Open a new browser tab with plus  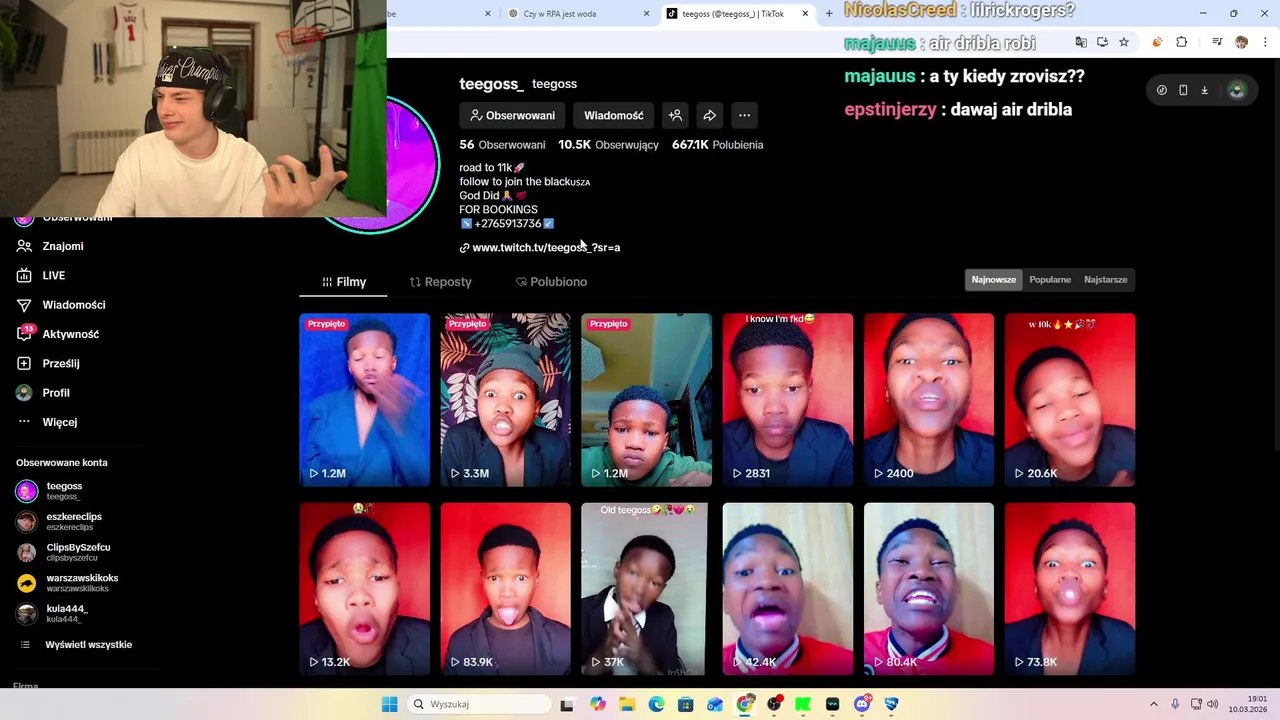(829, 14)
